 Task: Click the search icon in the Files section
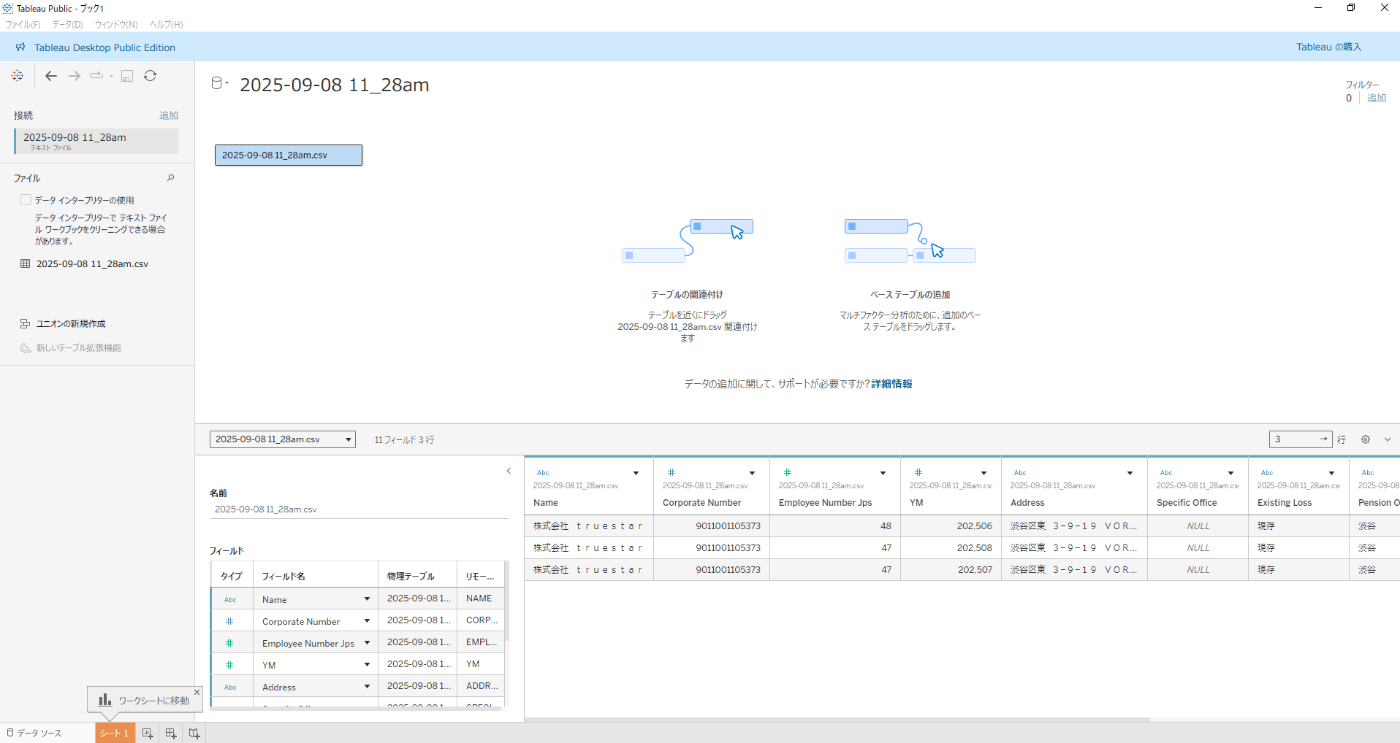point(170,178)
